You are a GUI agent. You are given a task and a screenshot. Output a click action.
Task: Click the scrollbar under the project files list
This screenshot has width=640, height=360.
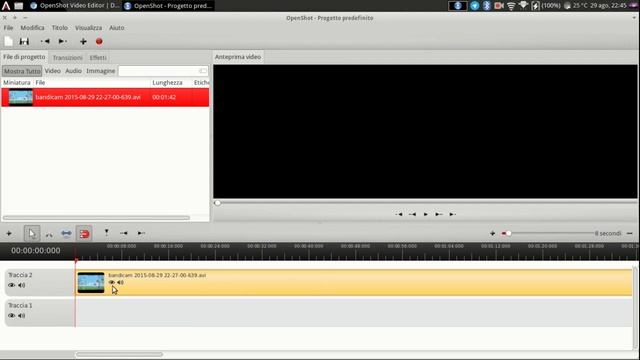96,218
